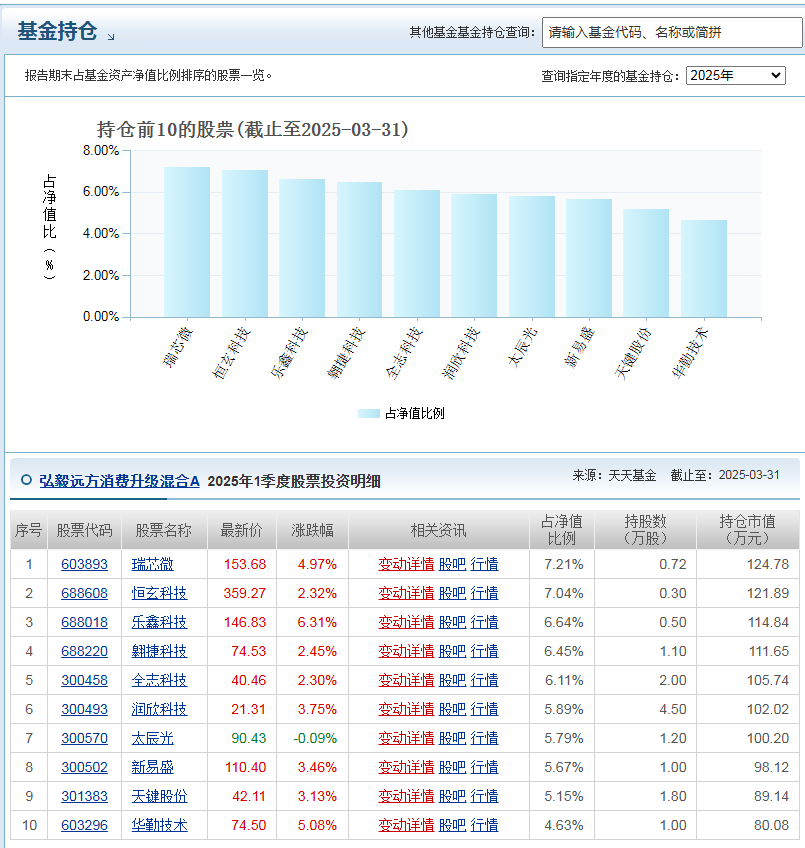Open the 翱捷科技 stock name link
805x848 pixels.
click(160, 651)
